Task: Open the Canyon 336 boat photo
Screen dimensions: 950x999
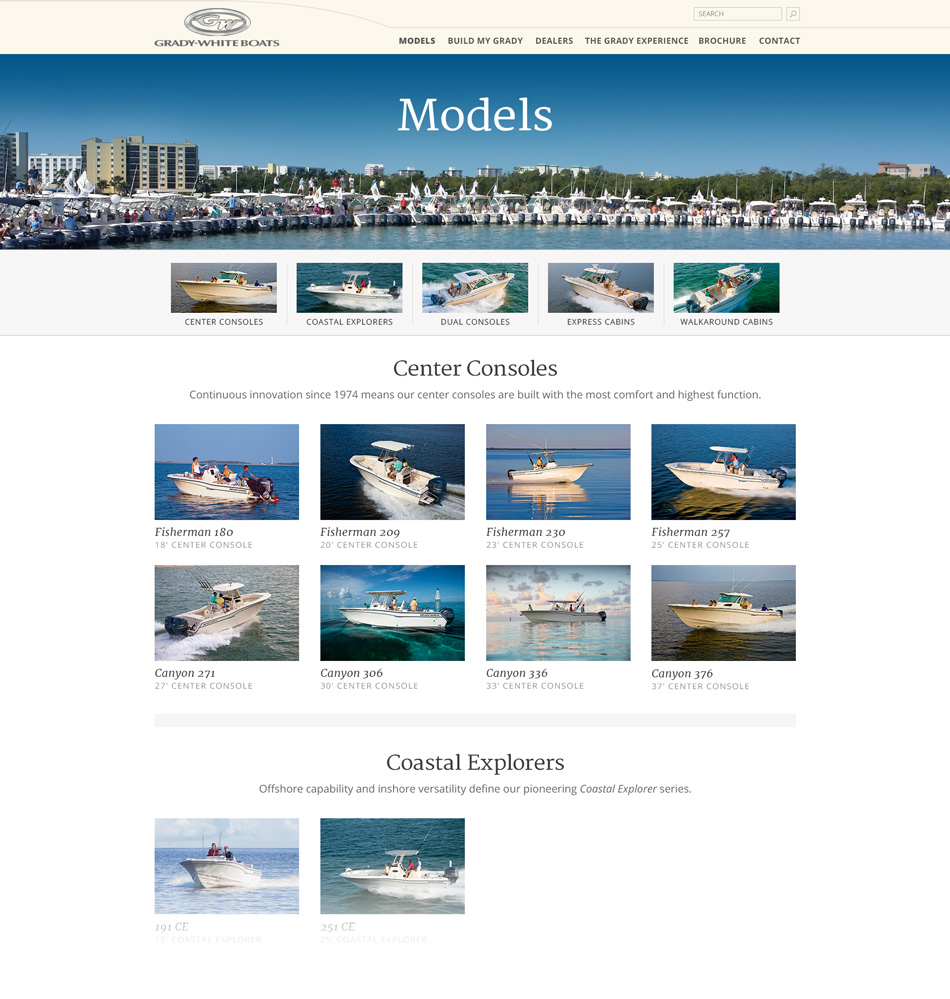Action: (x=558, y=613)
